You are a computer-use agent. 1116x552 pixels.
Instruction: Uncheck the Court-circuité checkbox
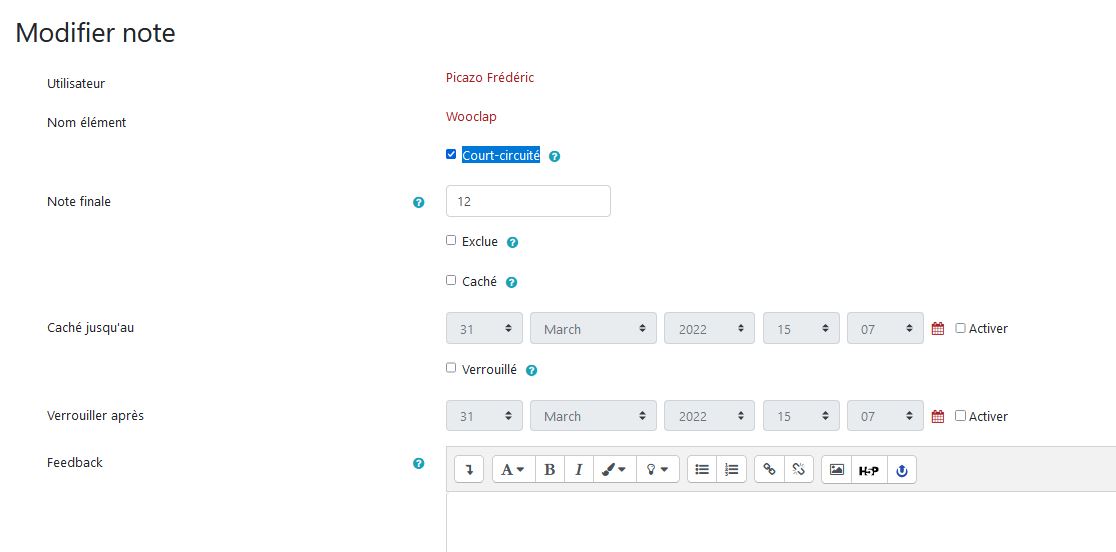(451, 155)
